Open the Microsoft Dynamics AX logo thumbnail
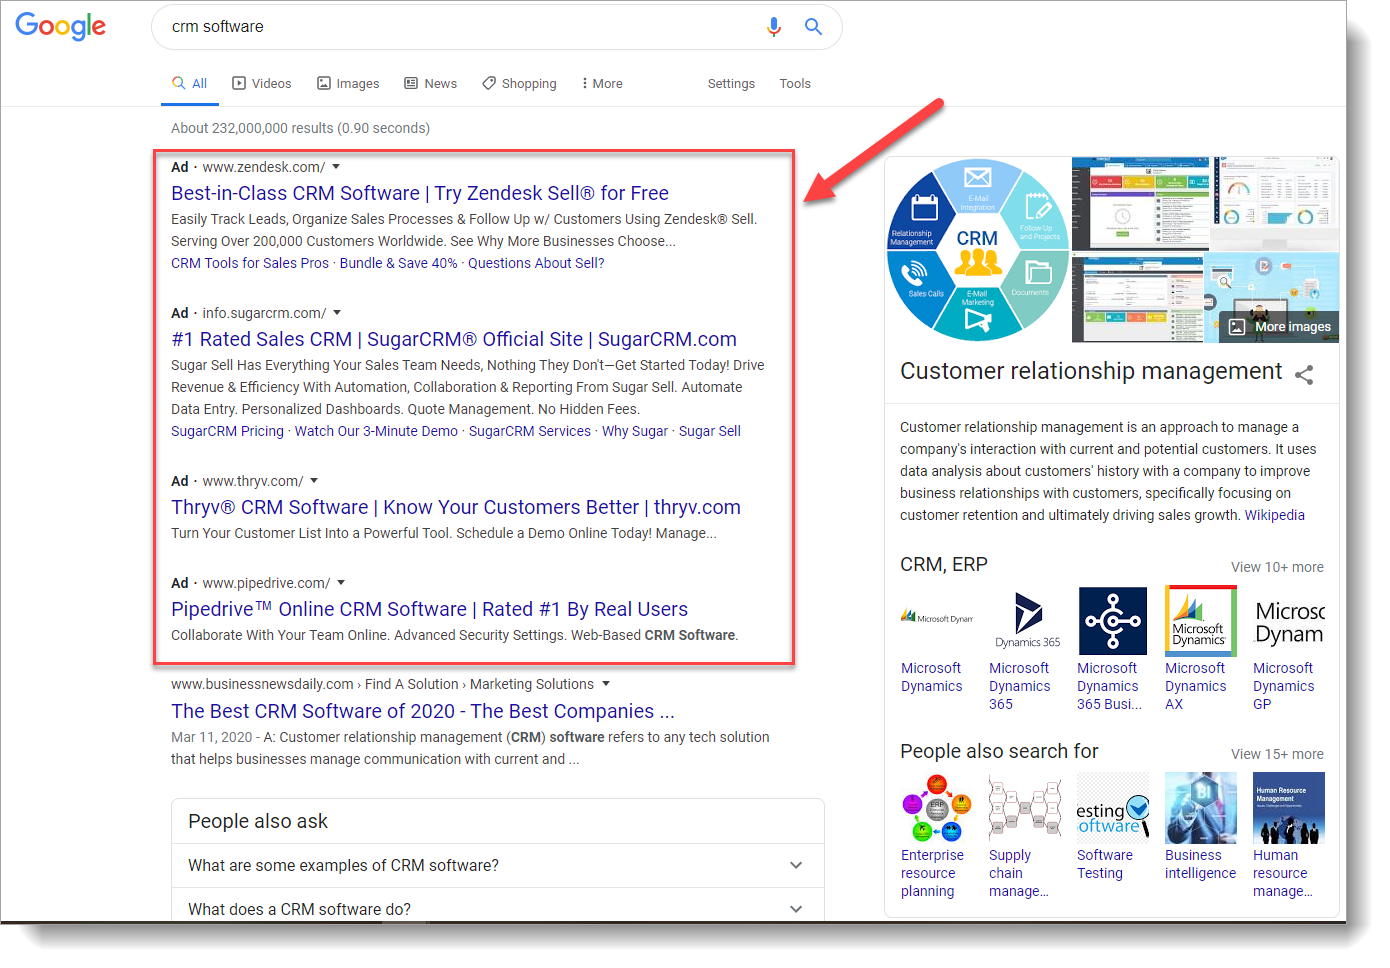 pyautogui.click(x=1199, y=620)
